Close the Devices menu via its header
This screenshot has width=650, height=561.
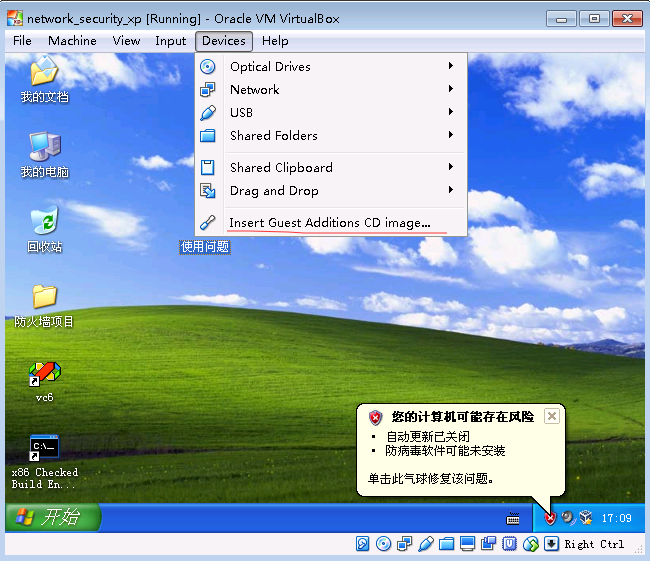[224, 41]
